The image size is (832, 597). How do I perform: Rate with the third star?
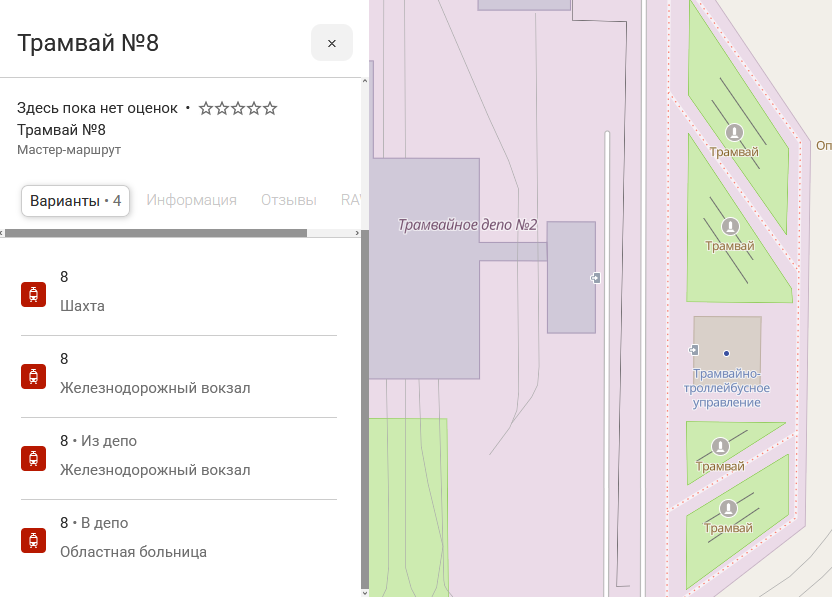(238, 108)
